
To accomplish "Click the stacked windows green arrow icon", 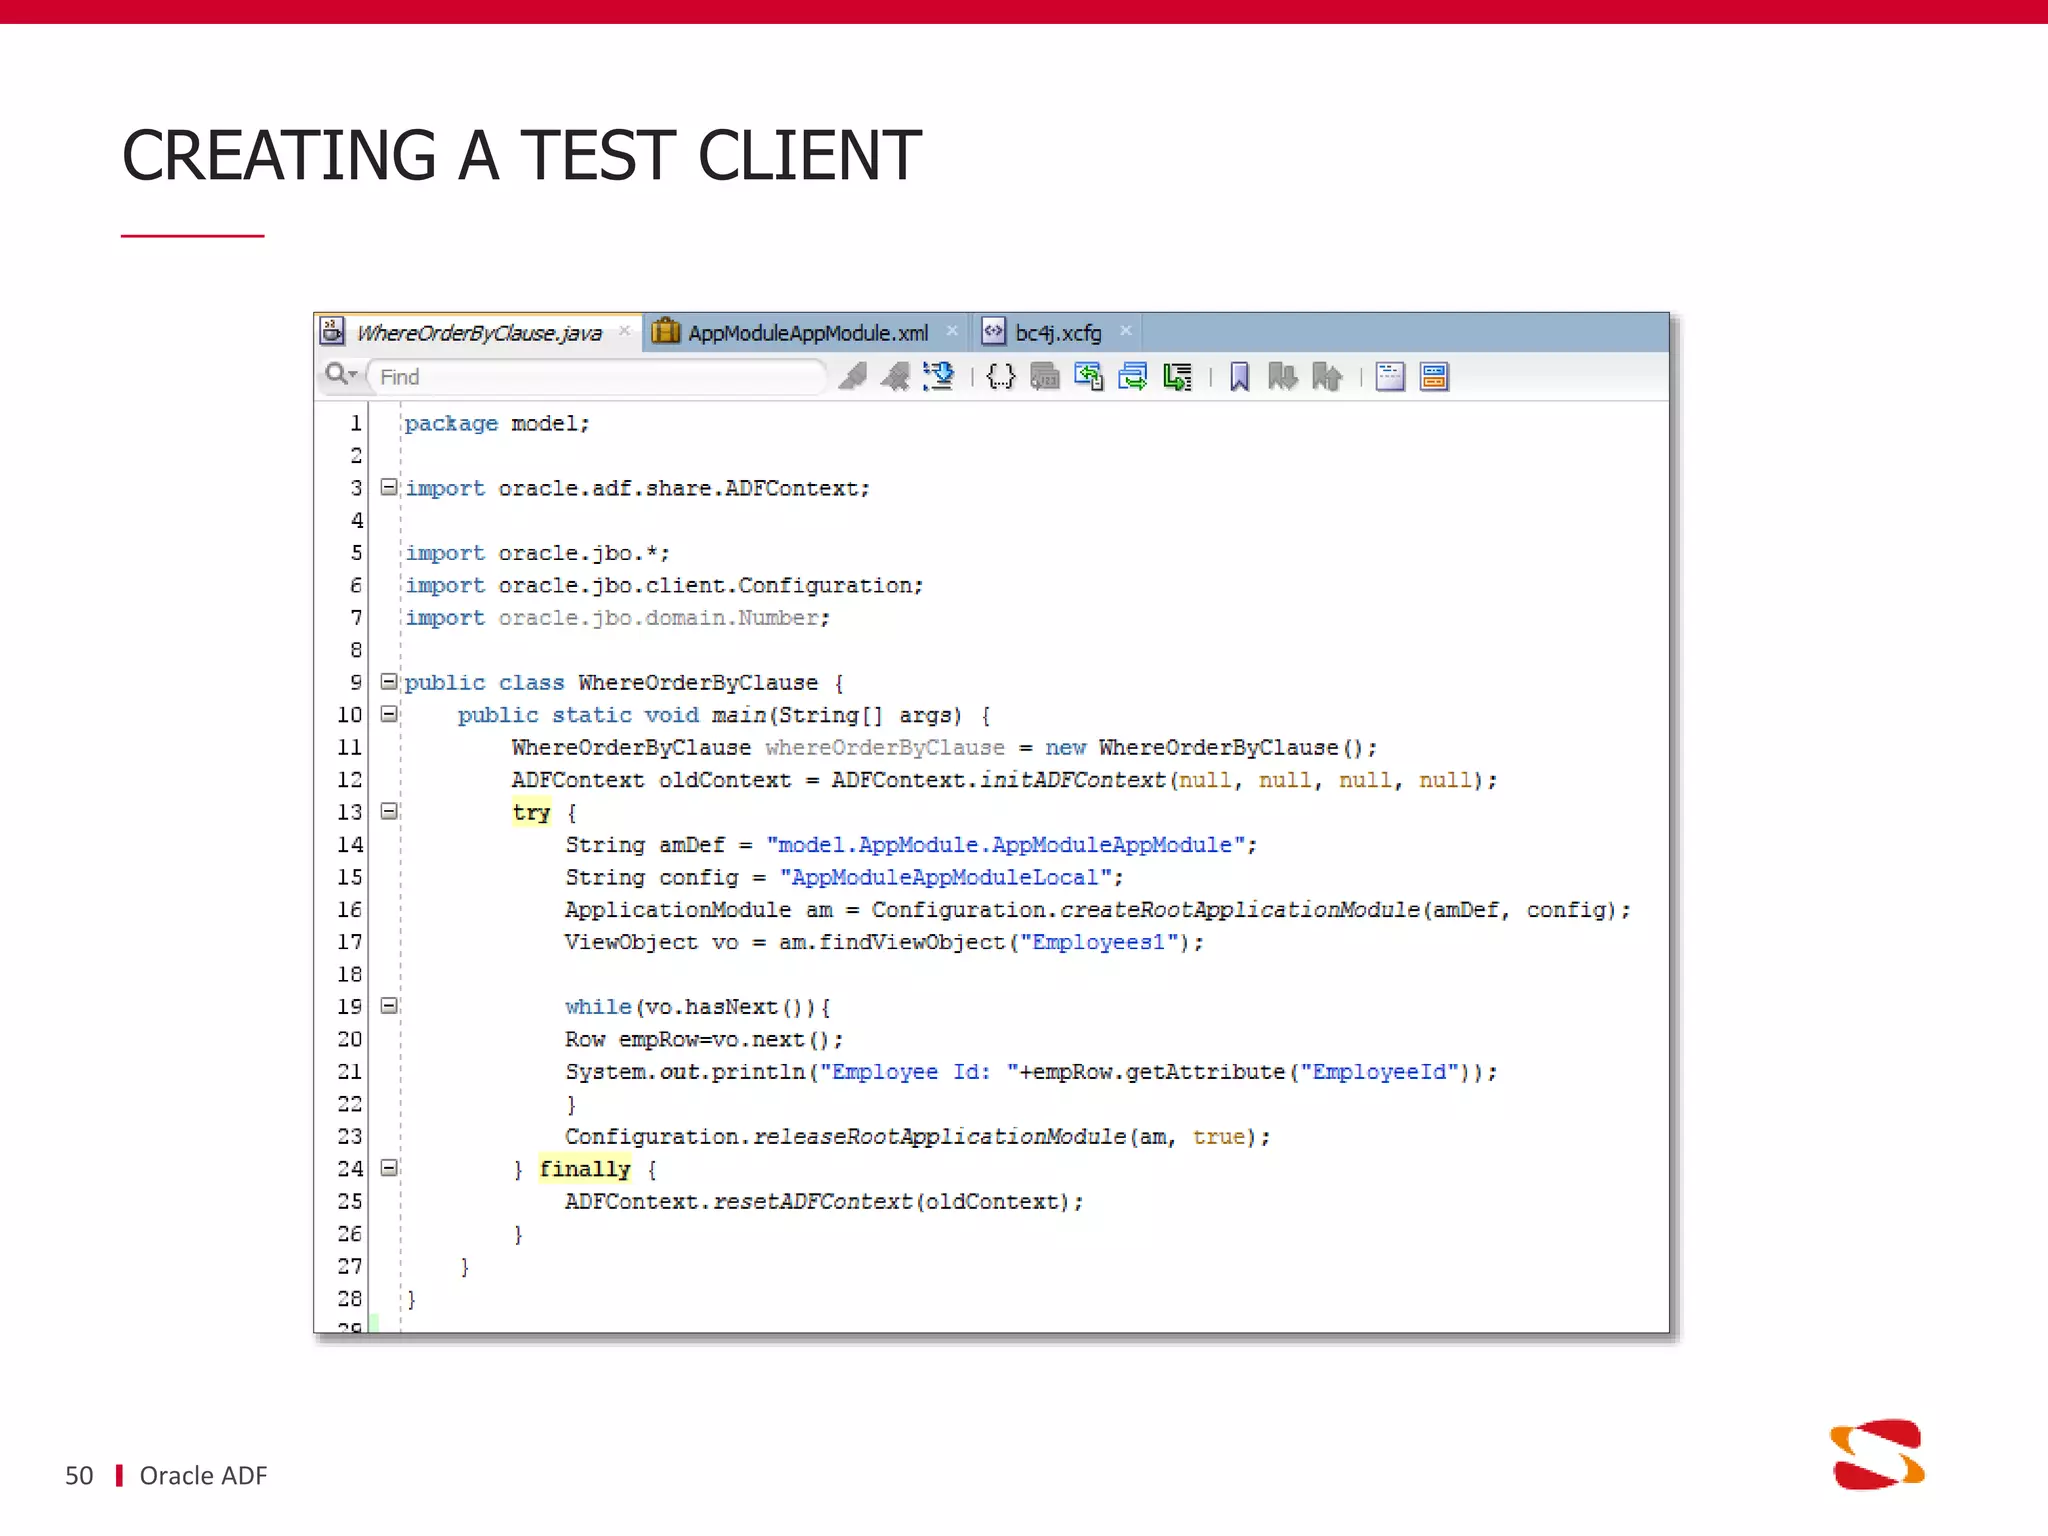I will tap(1132, 377).
